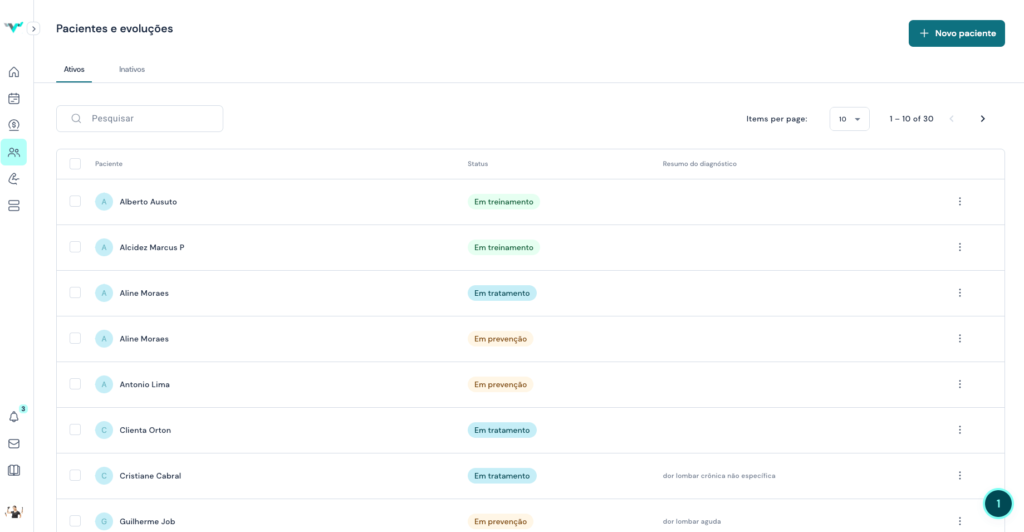Open the book icon in sidebar
This screenshot has height=532, width=1024.
[x=14, y=470]
